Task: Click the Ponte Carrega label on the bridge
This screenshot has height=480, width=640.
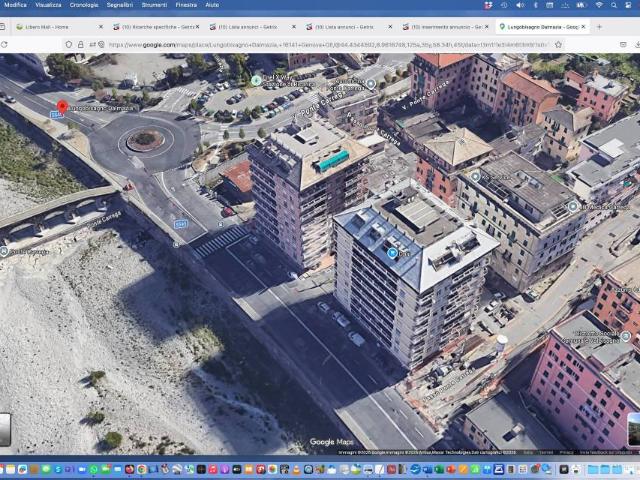Action: (x=105, y=220)
